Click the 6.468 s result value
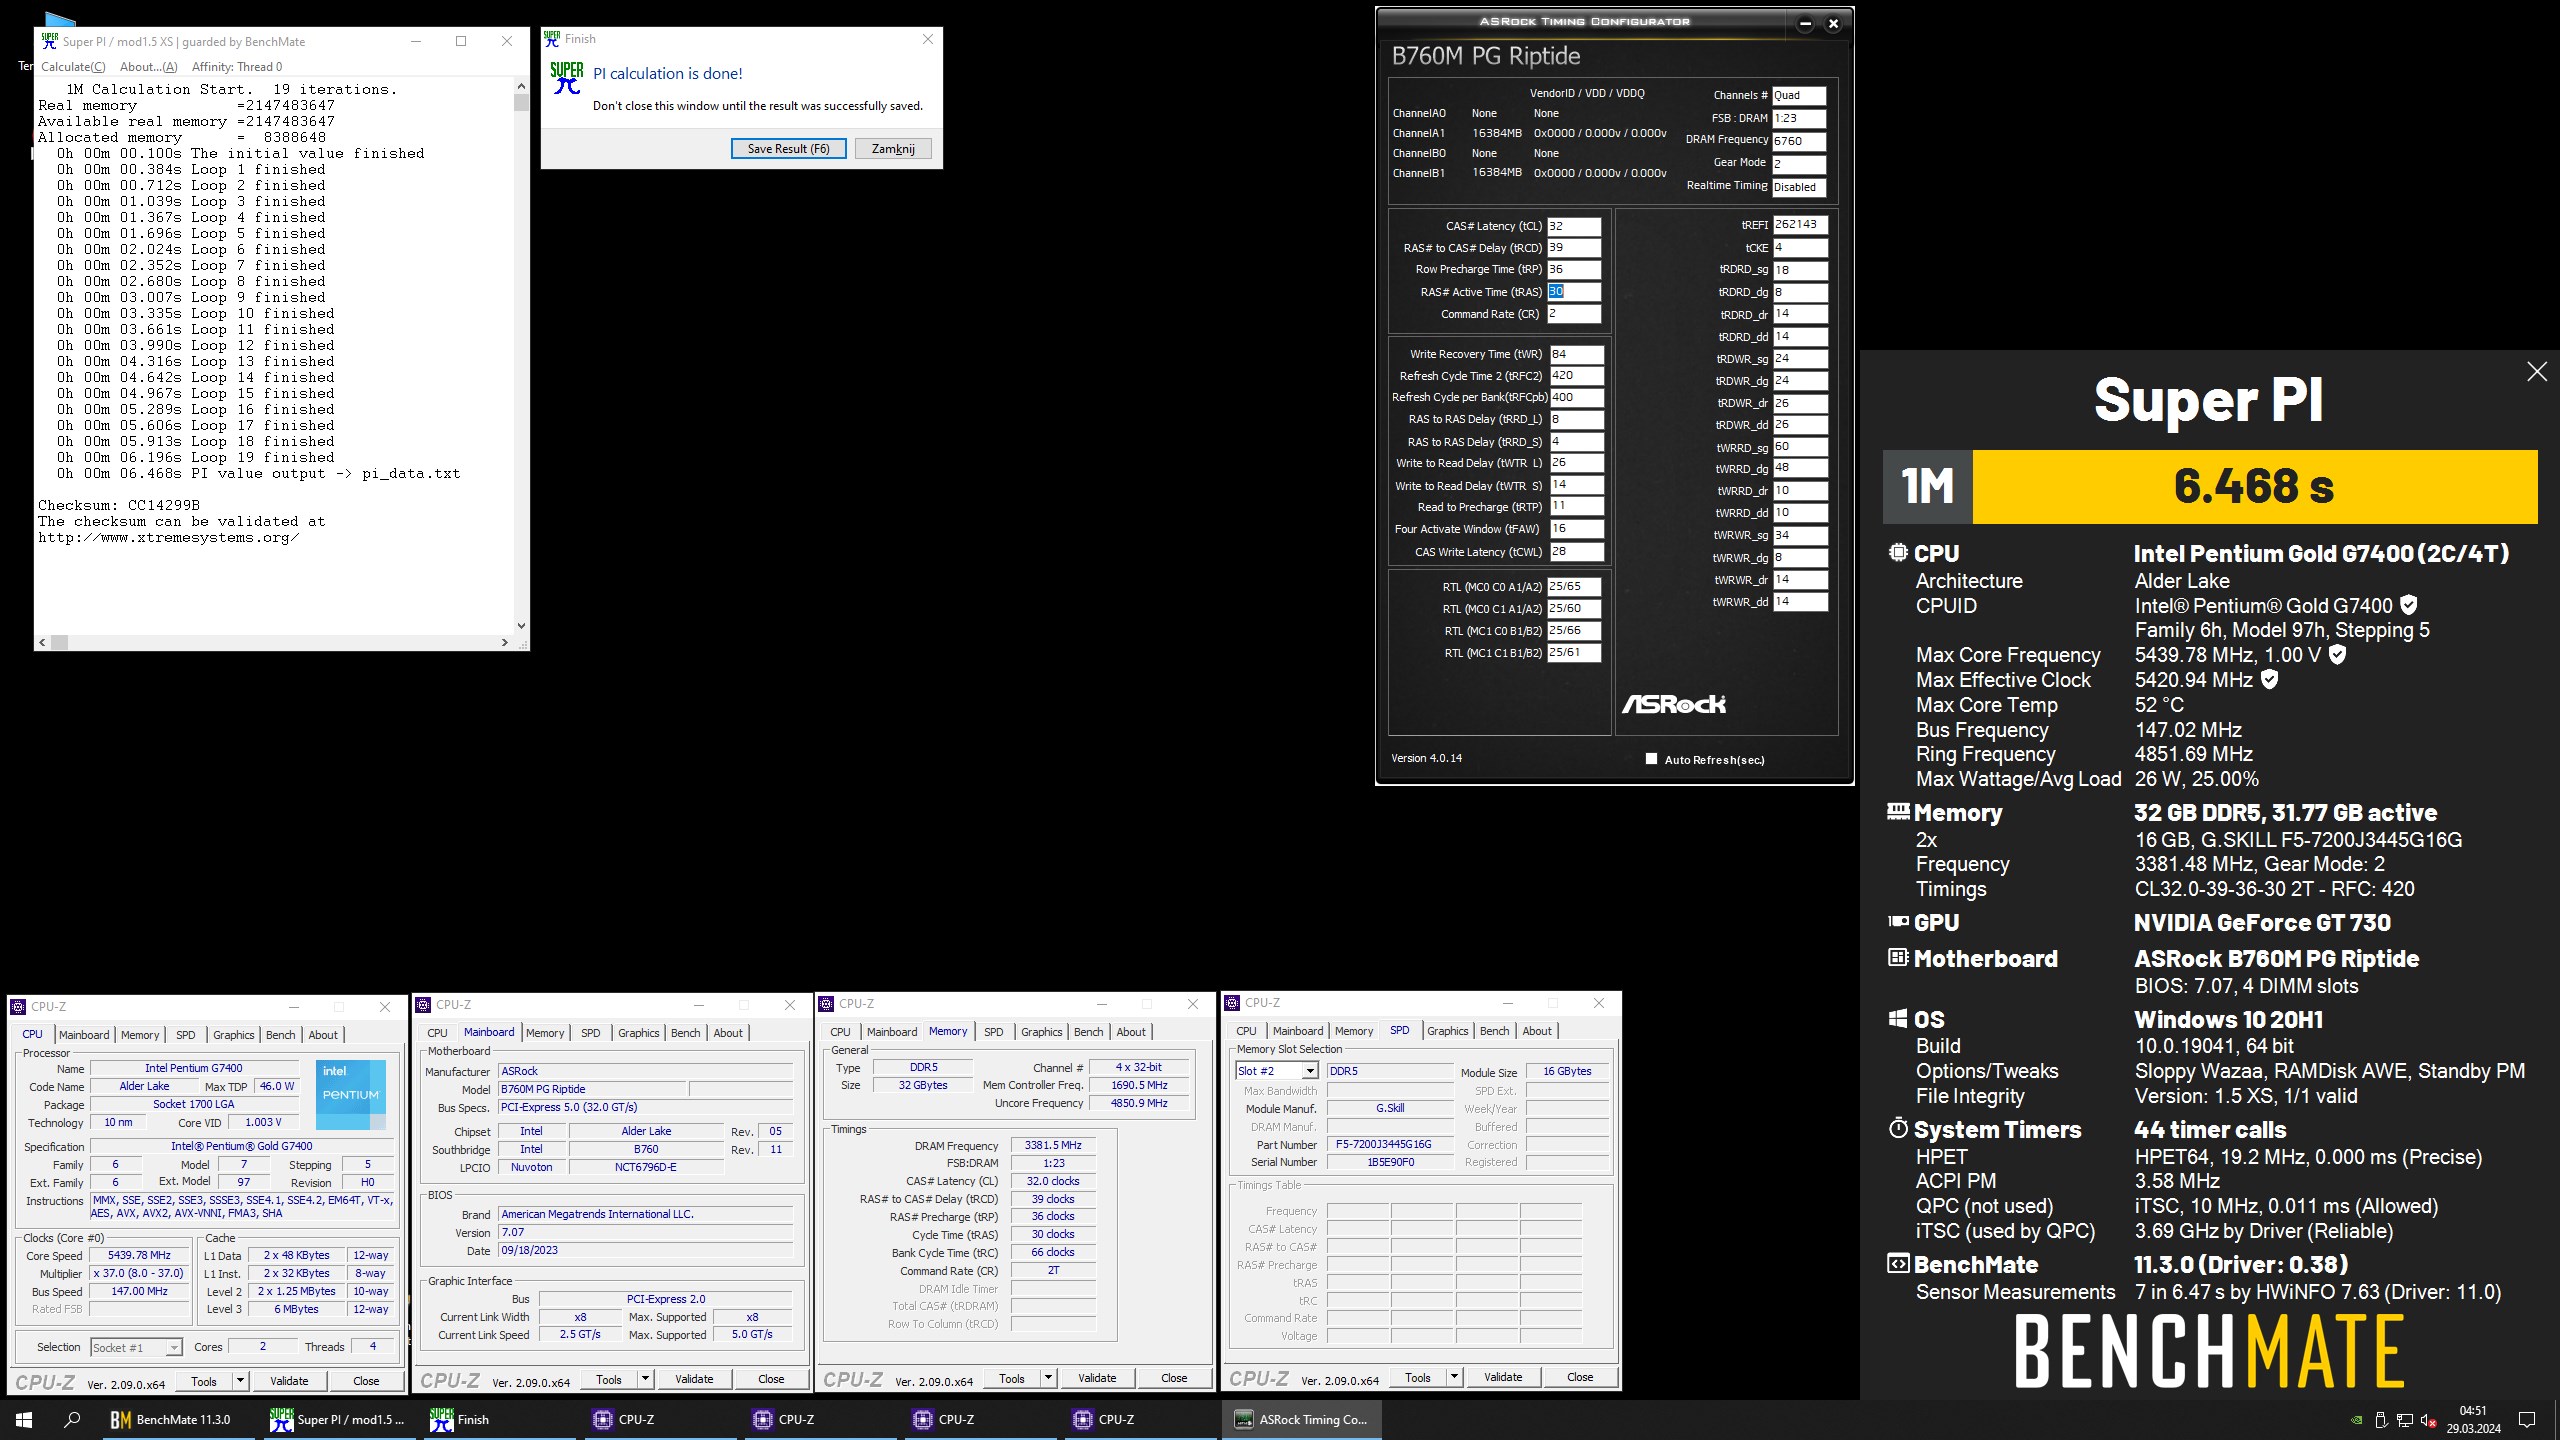 point(2254,487)
